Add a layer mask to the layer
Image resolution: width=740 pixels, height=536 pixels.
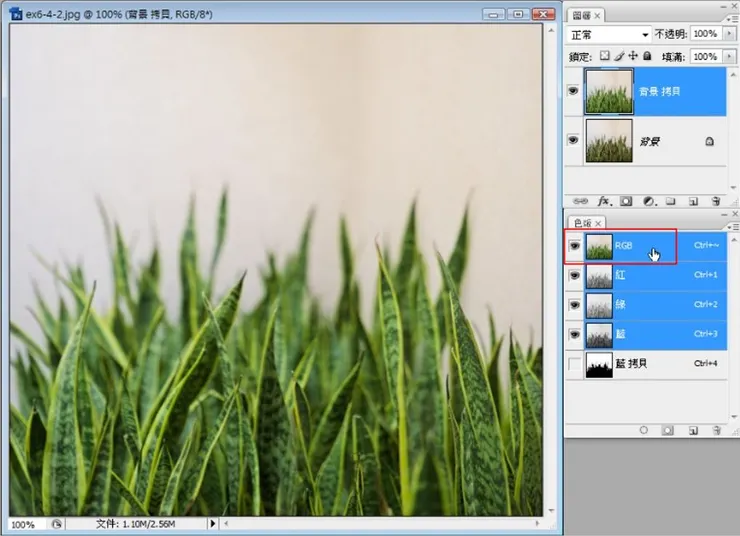[x=626, y=201]
